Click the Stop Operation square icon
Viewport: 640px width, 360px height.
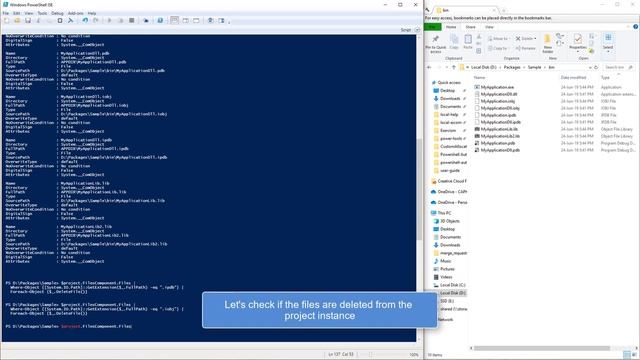(x=131, y=20)
